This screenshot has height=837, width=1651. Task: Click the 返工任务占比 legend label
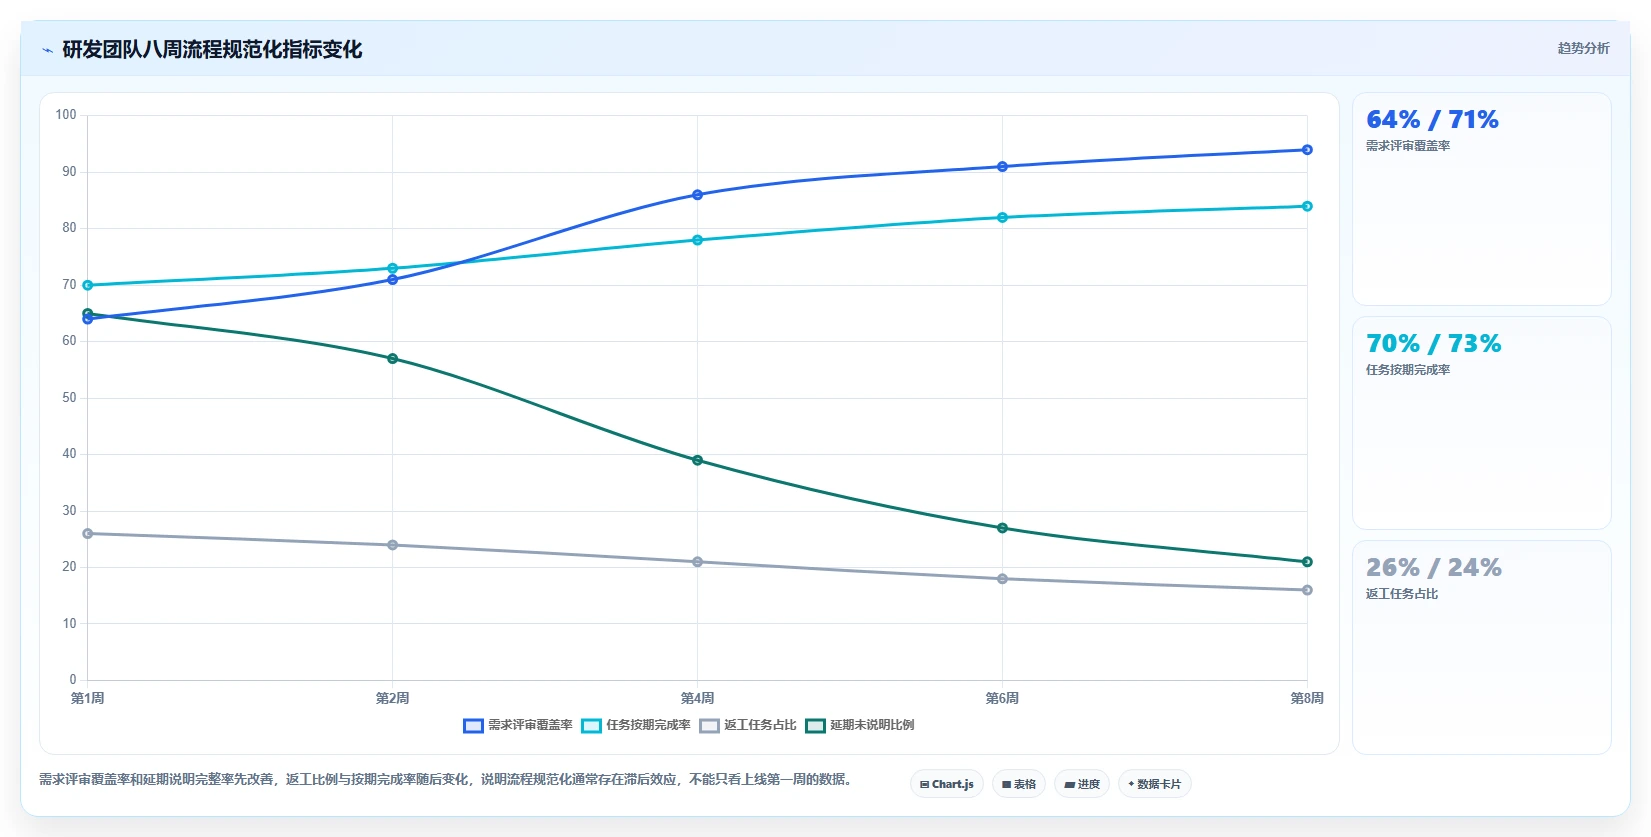[760, 725]
